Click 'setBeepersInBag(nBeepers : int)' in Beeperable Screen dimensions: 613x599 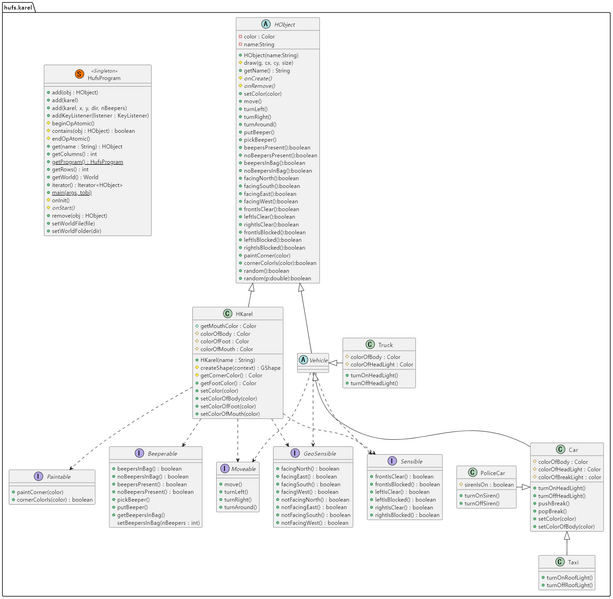tap(158, 522)
